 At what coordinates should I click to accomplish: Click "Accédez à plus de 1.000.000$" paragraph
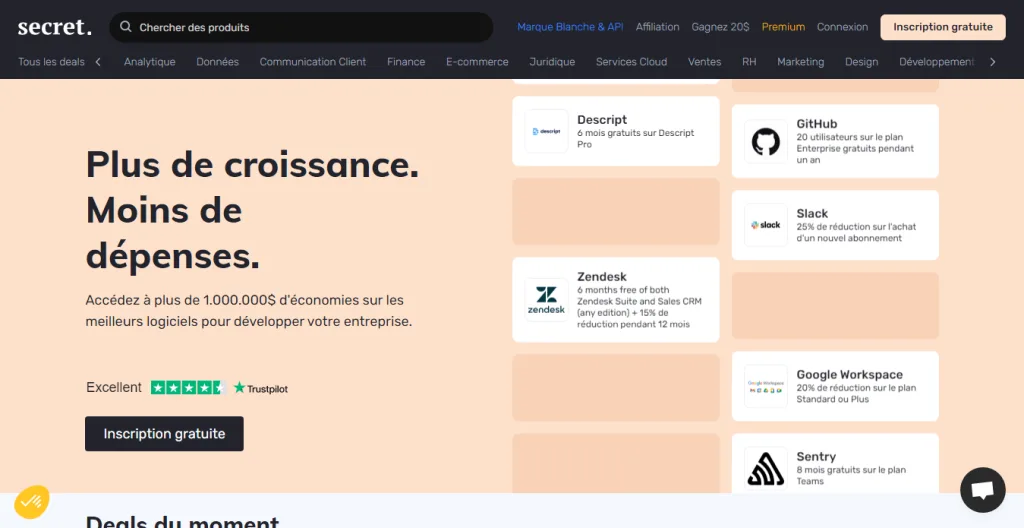[249, 311]
